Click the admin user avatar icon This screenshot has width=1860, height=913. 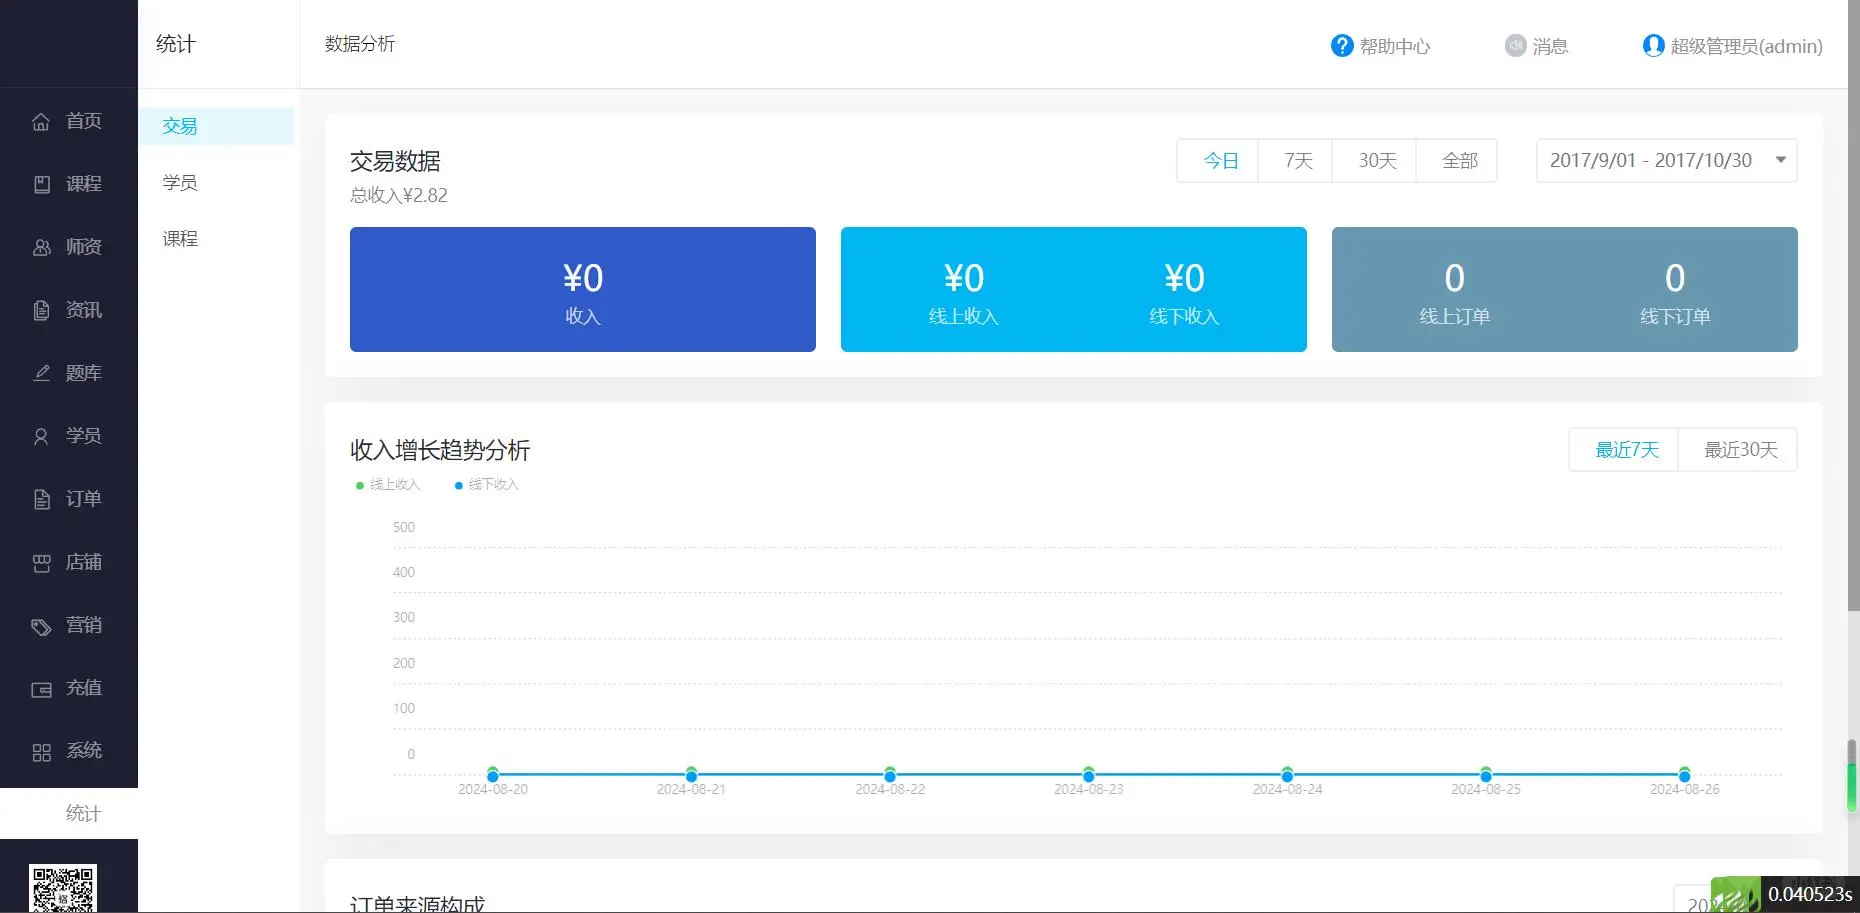point(1653,46)
